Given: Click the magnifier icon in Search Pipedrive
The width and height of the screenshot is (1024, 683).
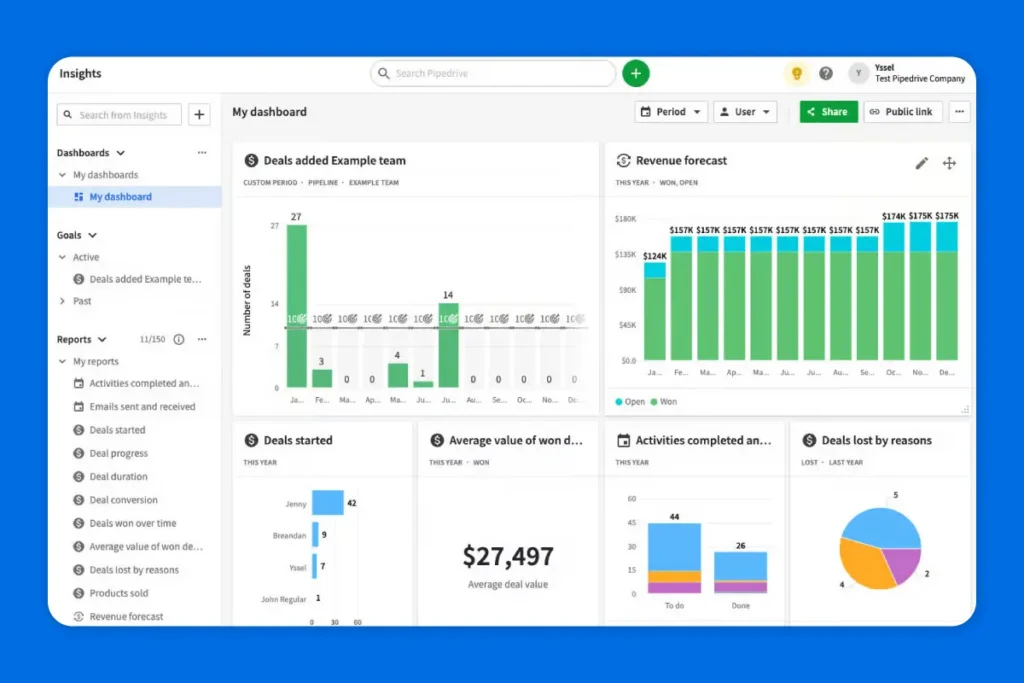Looking at the screenshot, I should (x=384, y=73).
